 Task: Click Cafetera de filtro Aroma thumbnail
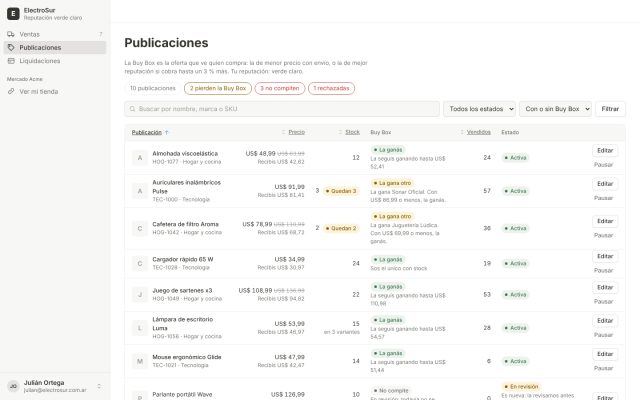pos(140,228)
